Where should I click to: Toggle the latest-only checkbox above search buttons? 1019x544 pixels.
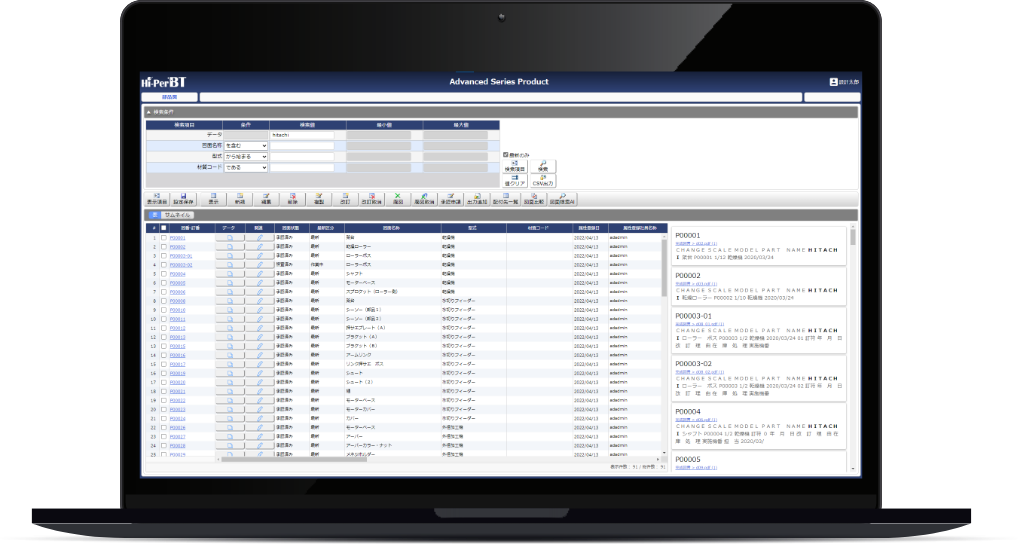coord(506,155)
